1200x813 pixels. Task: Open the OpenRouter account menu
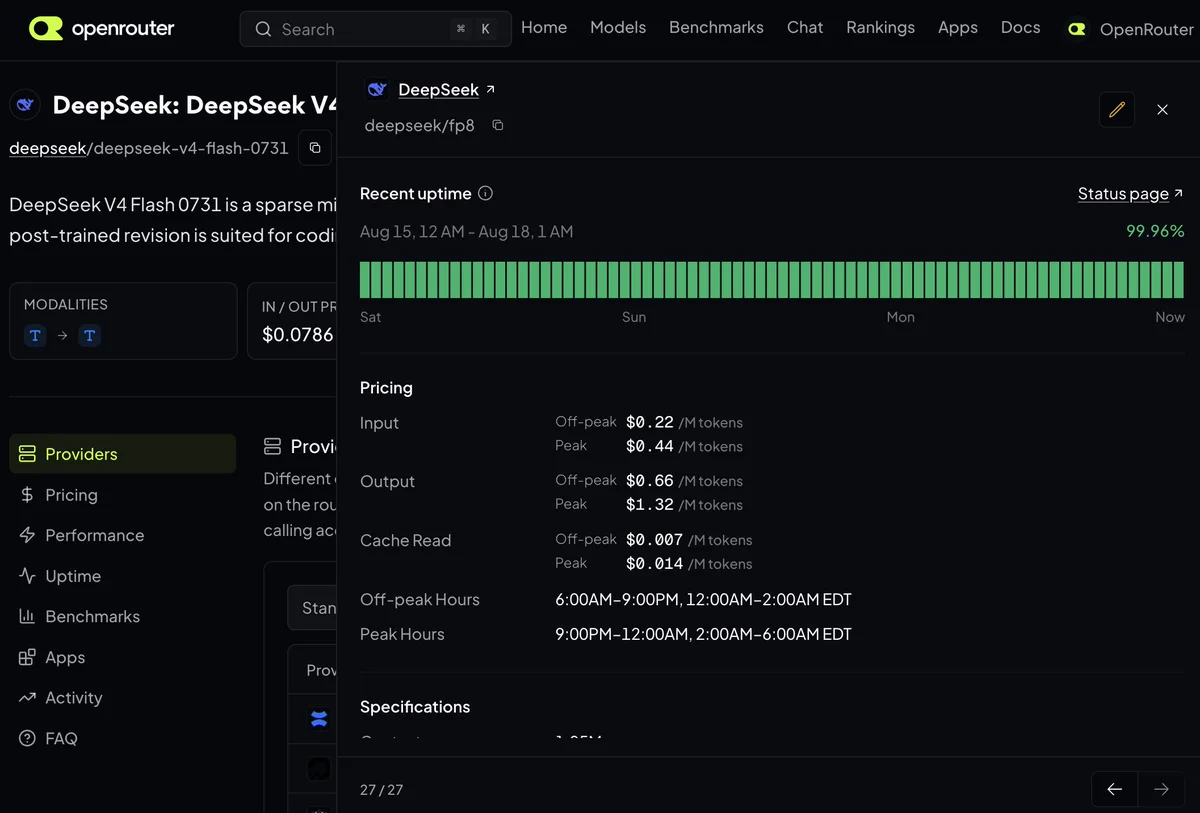coord(1130,29)
